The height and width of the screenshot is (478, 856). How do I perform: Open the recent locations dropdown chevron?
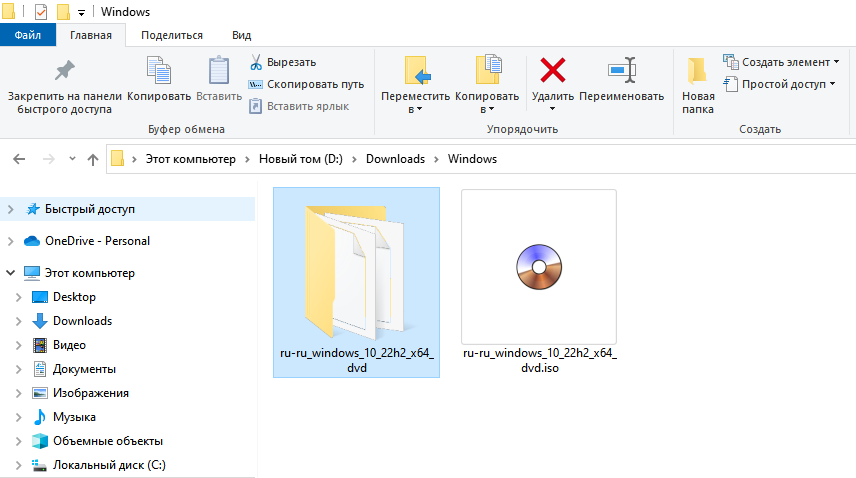click(72, 159)
